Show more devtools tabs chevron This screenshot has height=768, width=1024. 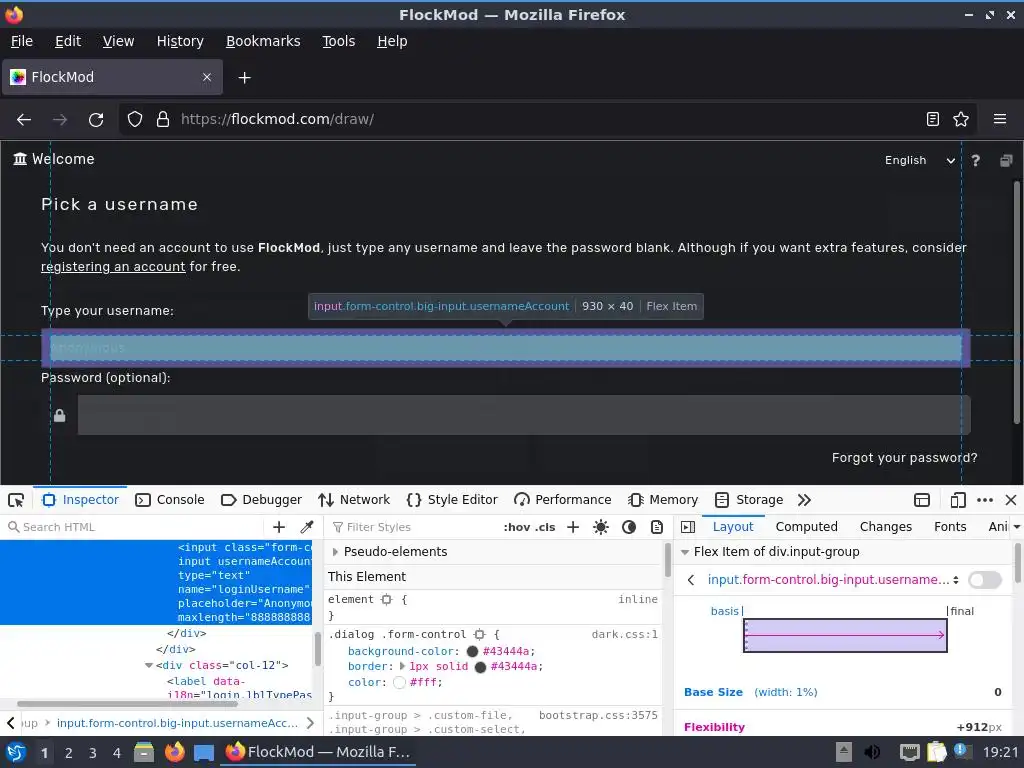pos(804,500)
